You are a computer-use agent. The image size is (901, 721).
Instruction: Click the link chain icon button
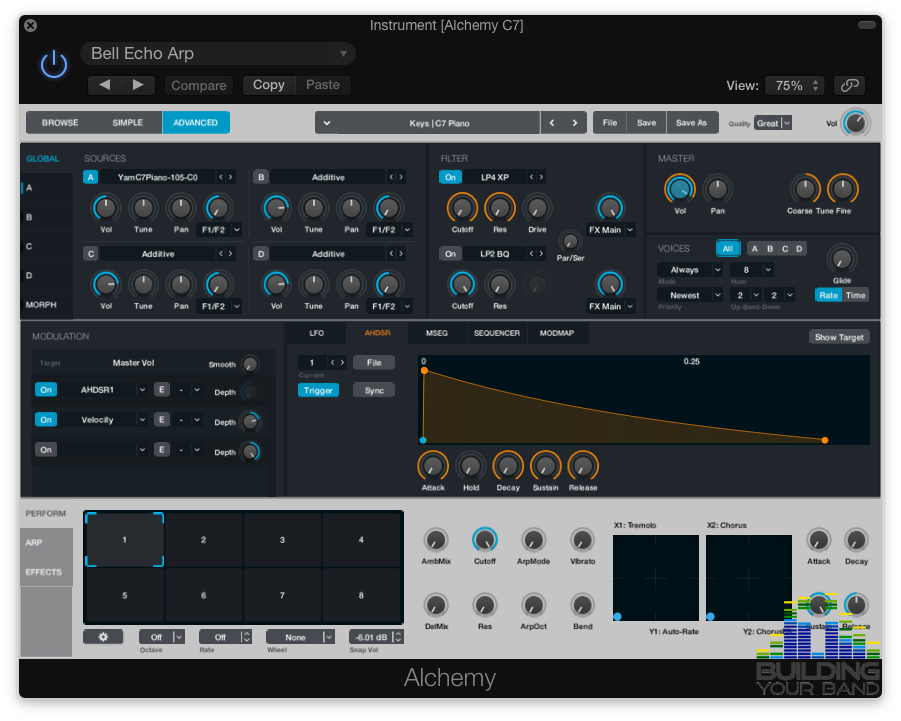pos(849,86)
